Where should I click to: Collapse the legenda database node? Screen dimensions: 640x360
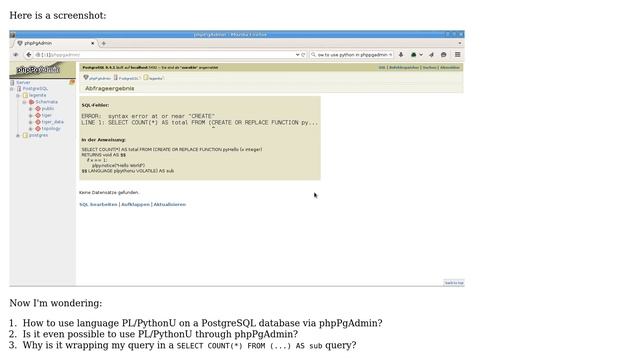(x=18, y=95)
